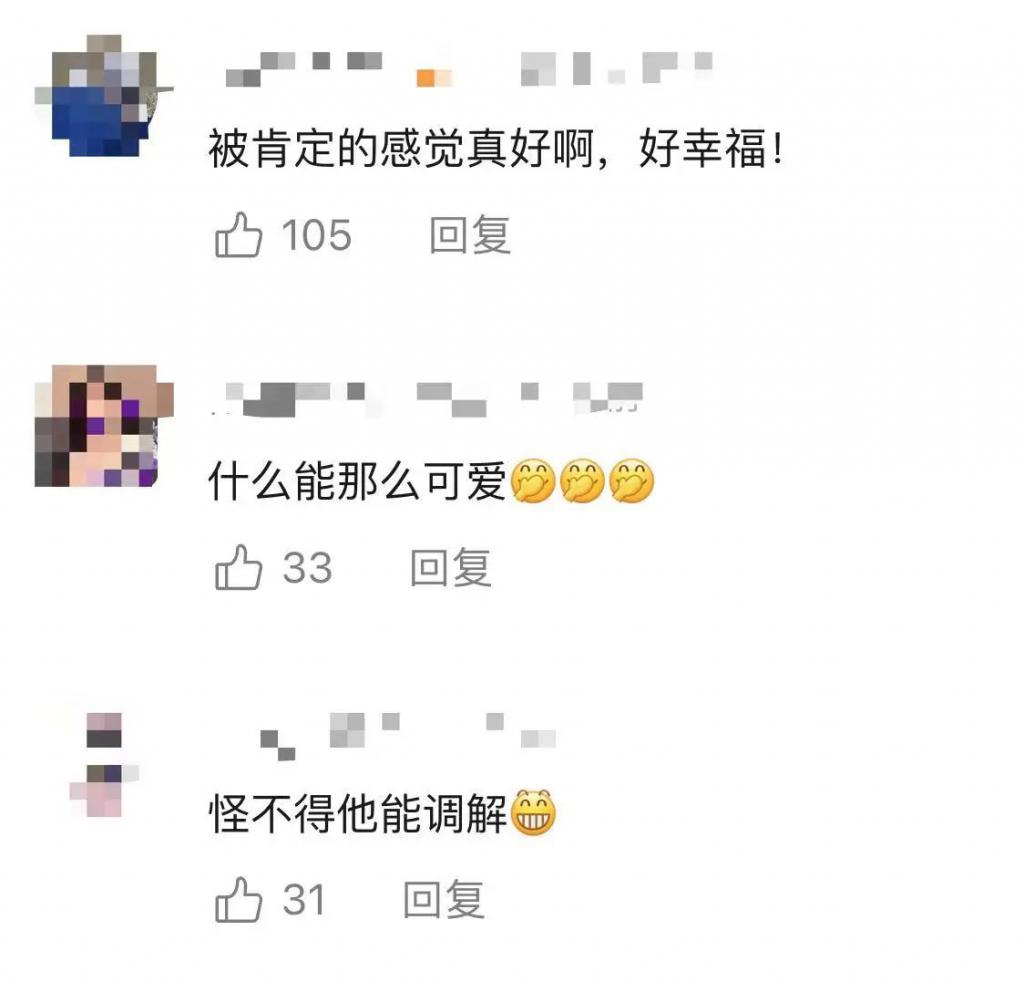This screenshot has height=992, width=1024.
Task: Reply to the '被肯定的感觉真好啊' comment
Action: (x=470, y=234)
